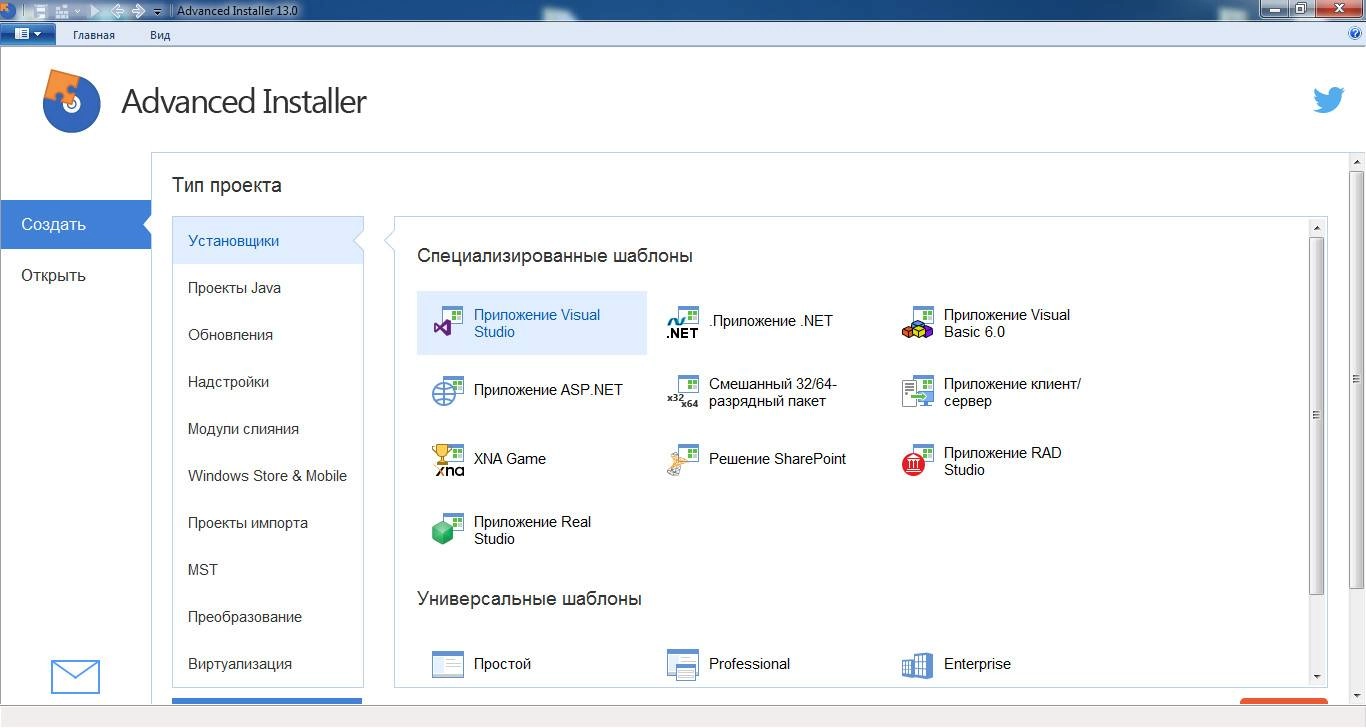Click the Forward arrow in title bar toolbar
Image resolution: width=1366 pixels, height=728 pixels.
click(138, 11)
